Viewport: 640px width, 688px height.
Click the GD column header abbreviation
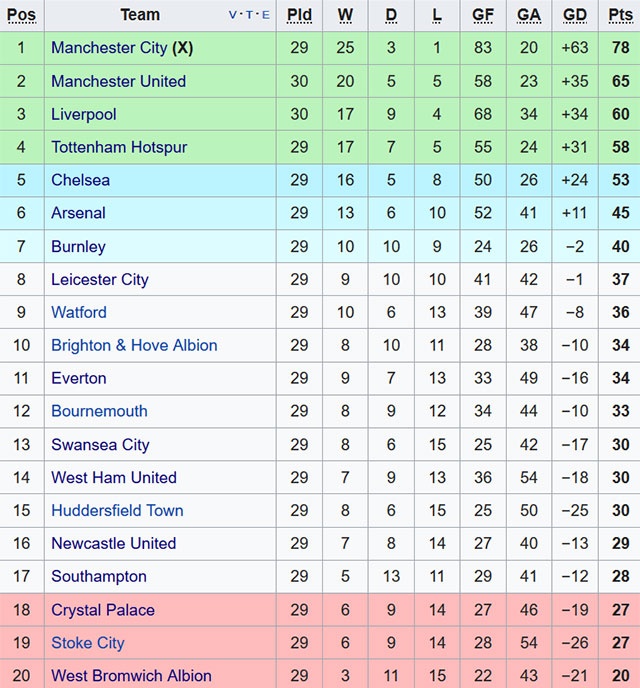(575, 15)
